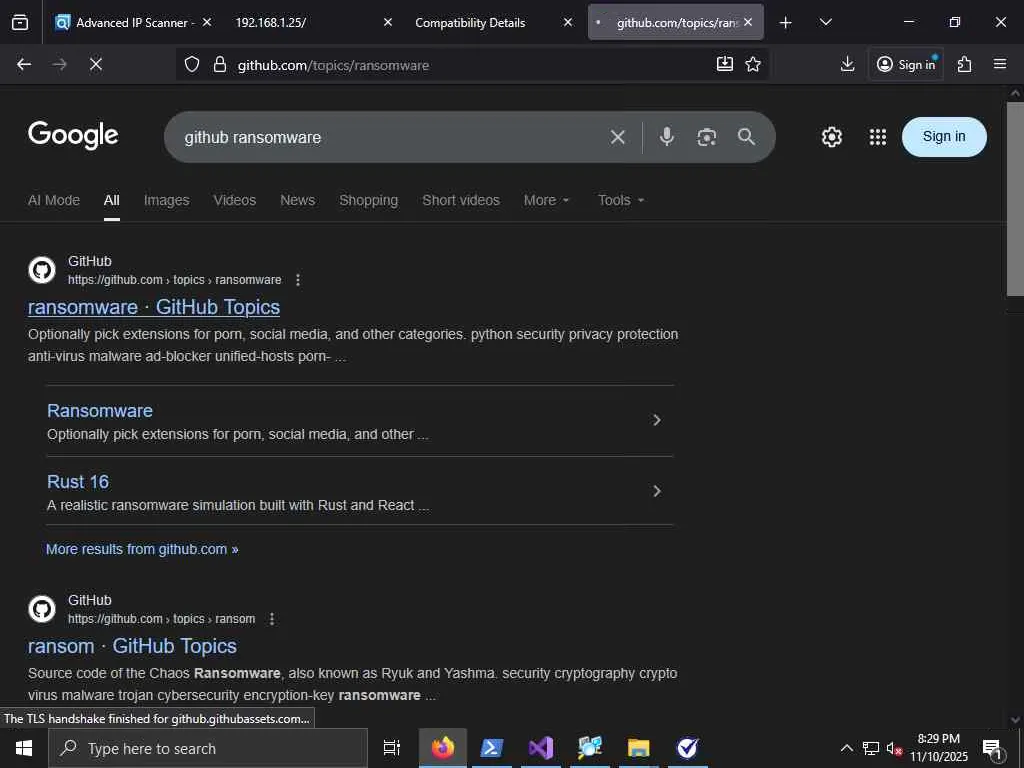
Task: Open a new browser tab
Action: click(x=786, y=22)
